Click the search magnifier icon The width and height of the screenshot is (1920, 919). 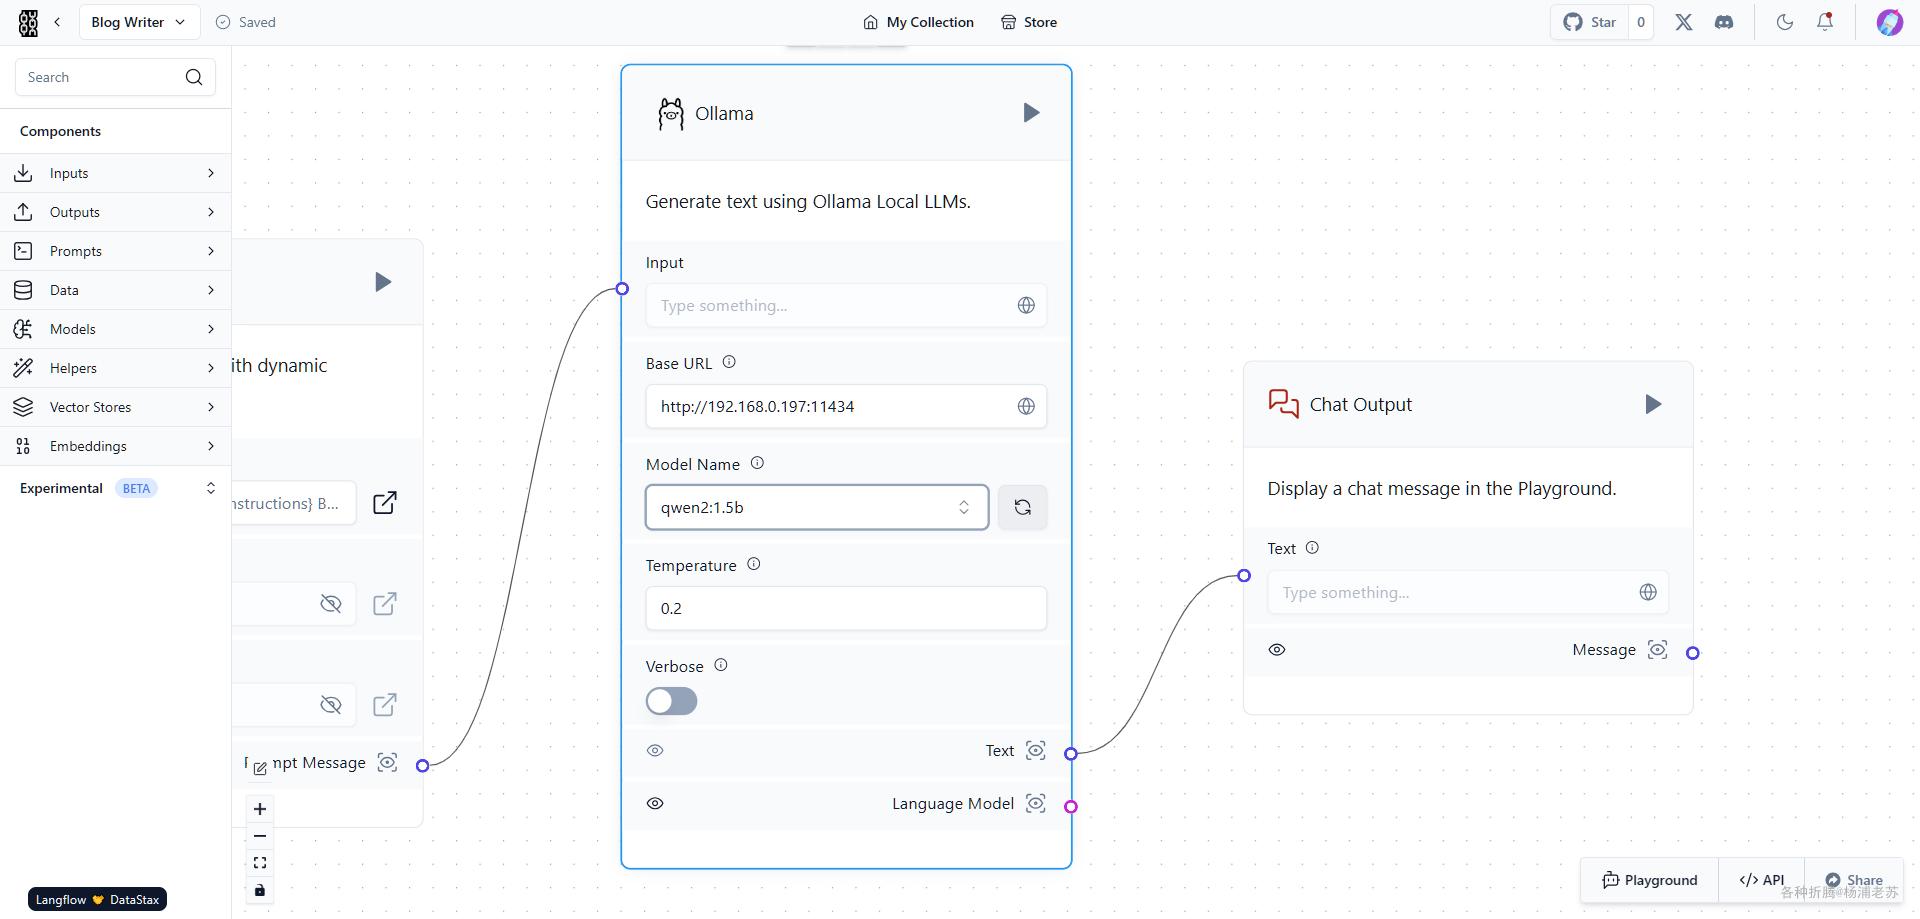coord(194,77)
